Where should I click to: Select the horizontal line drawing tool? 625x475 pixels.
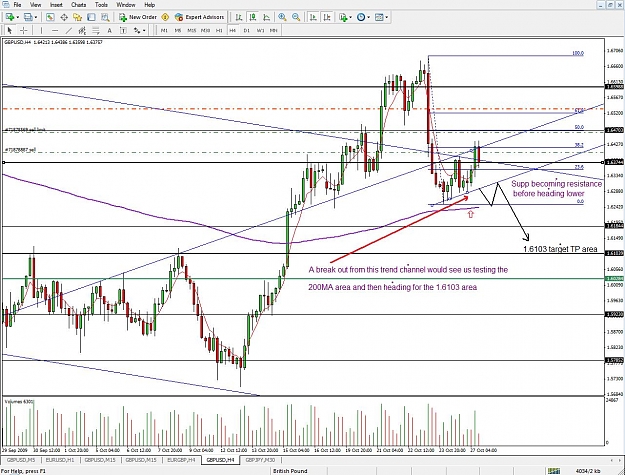(x=55, y=30)
